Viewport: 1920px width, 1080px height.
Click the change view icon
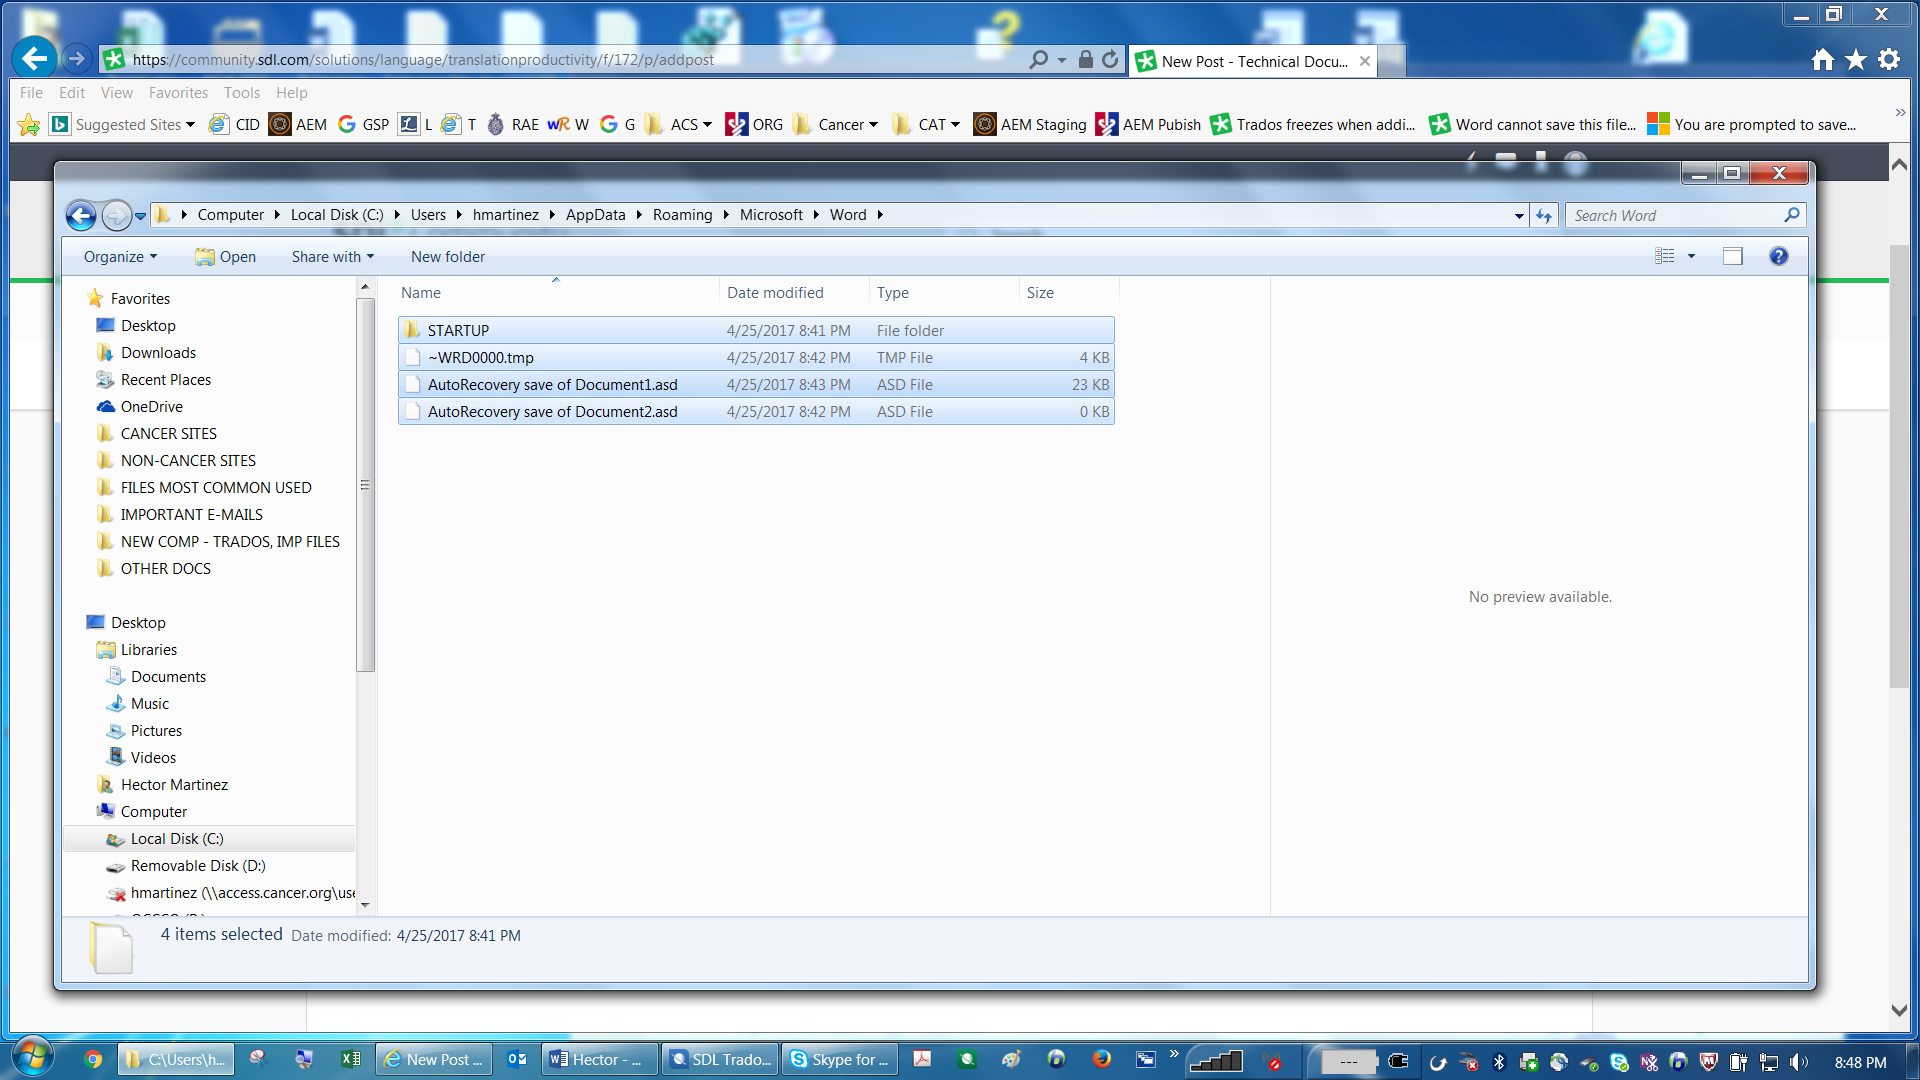1664,256
